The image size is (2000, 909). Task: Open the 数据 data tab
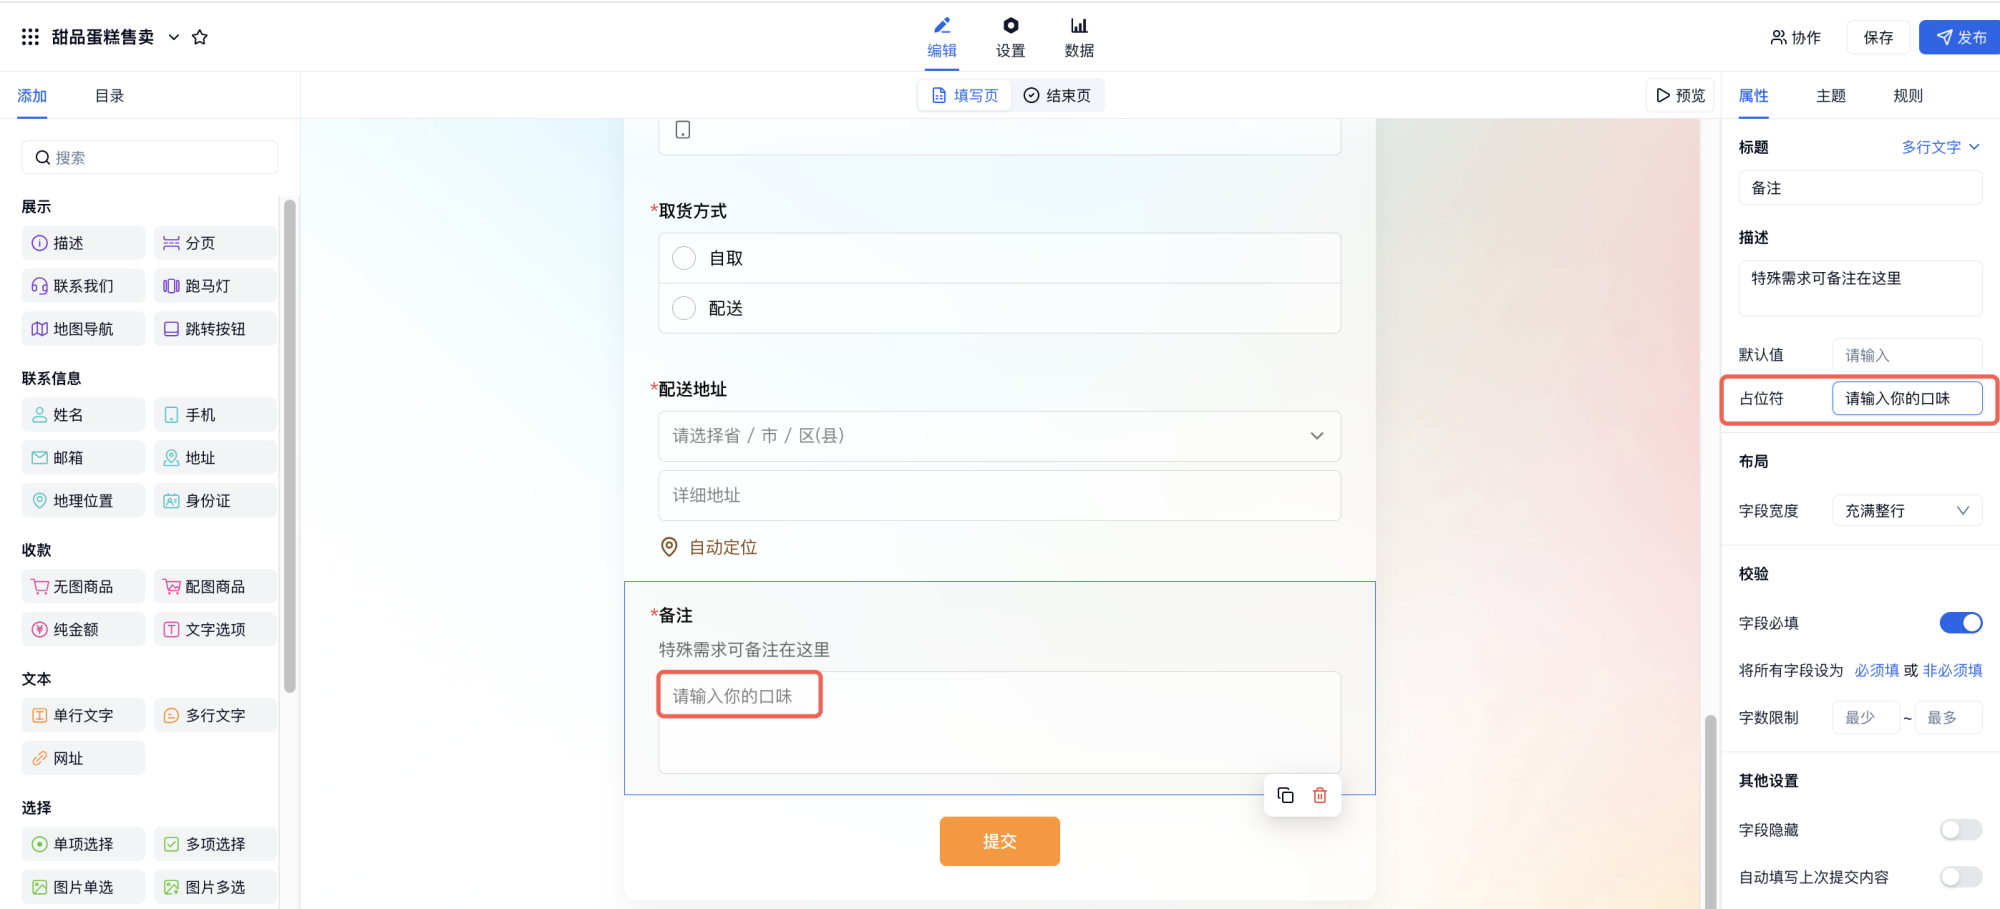pos(1079,38)
